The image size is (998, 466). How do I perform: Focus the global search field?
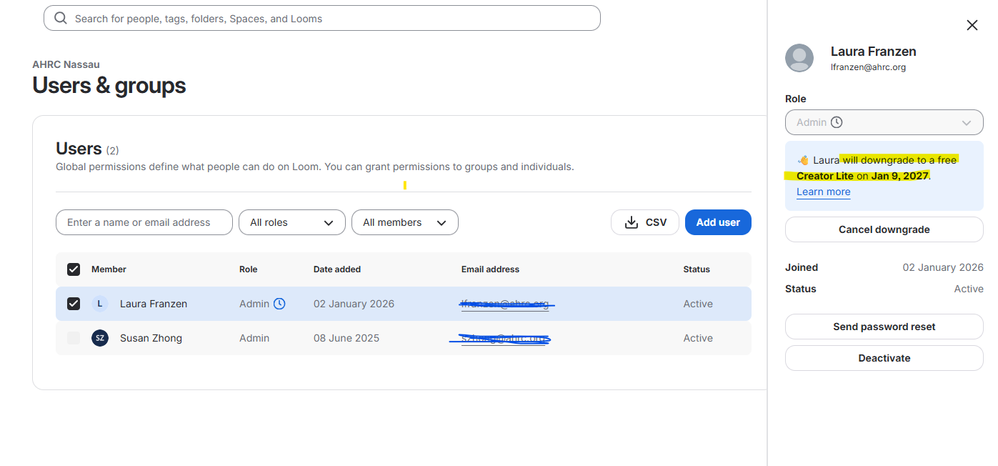(322, 18)
